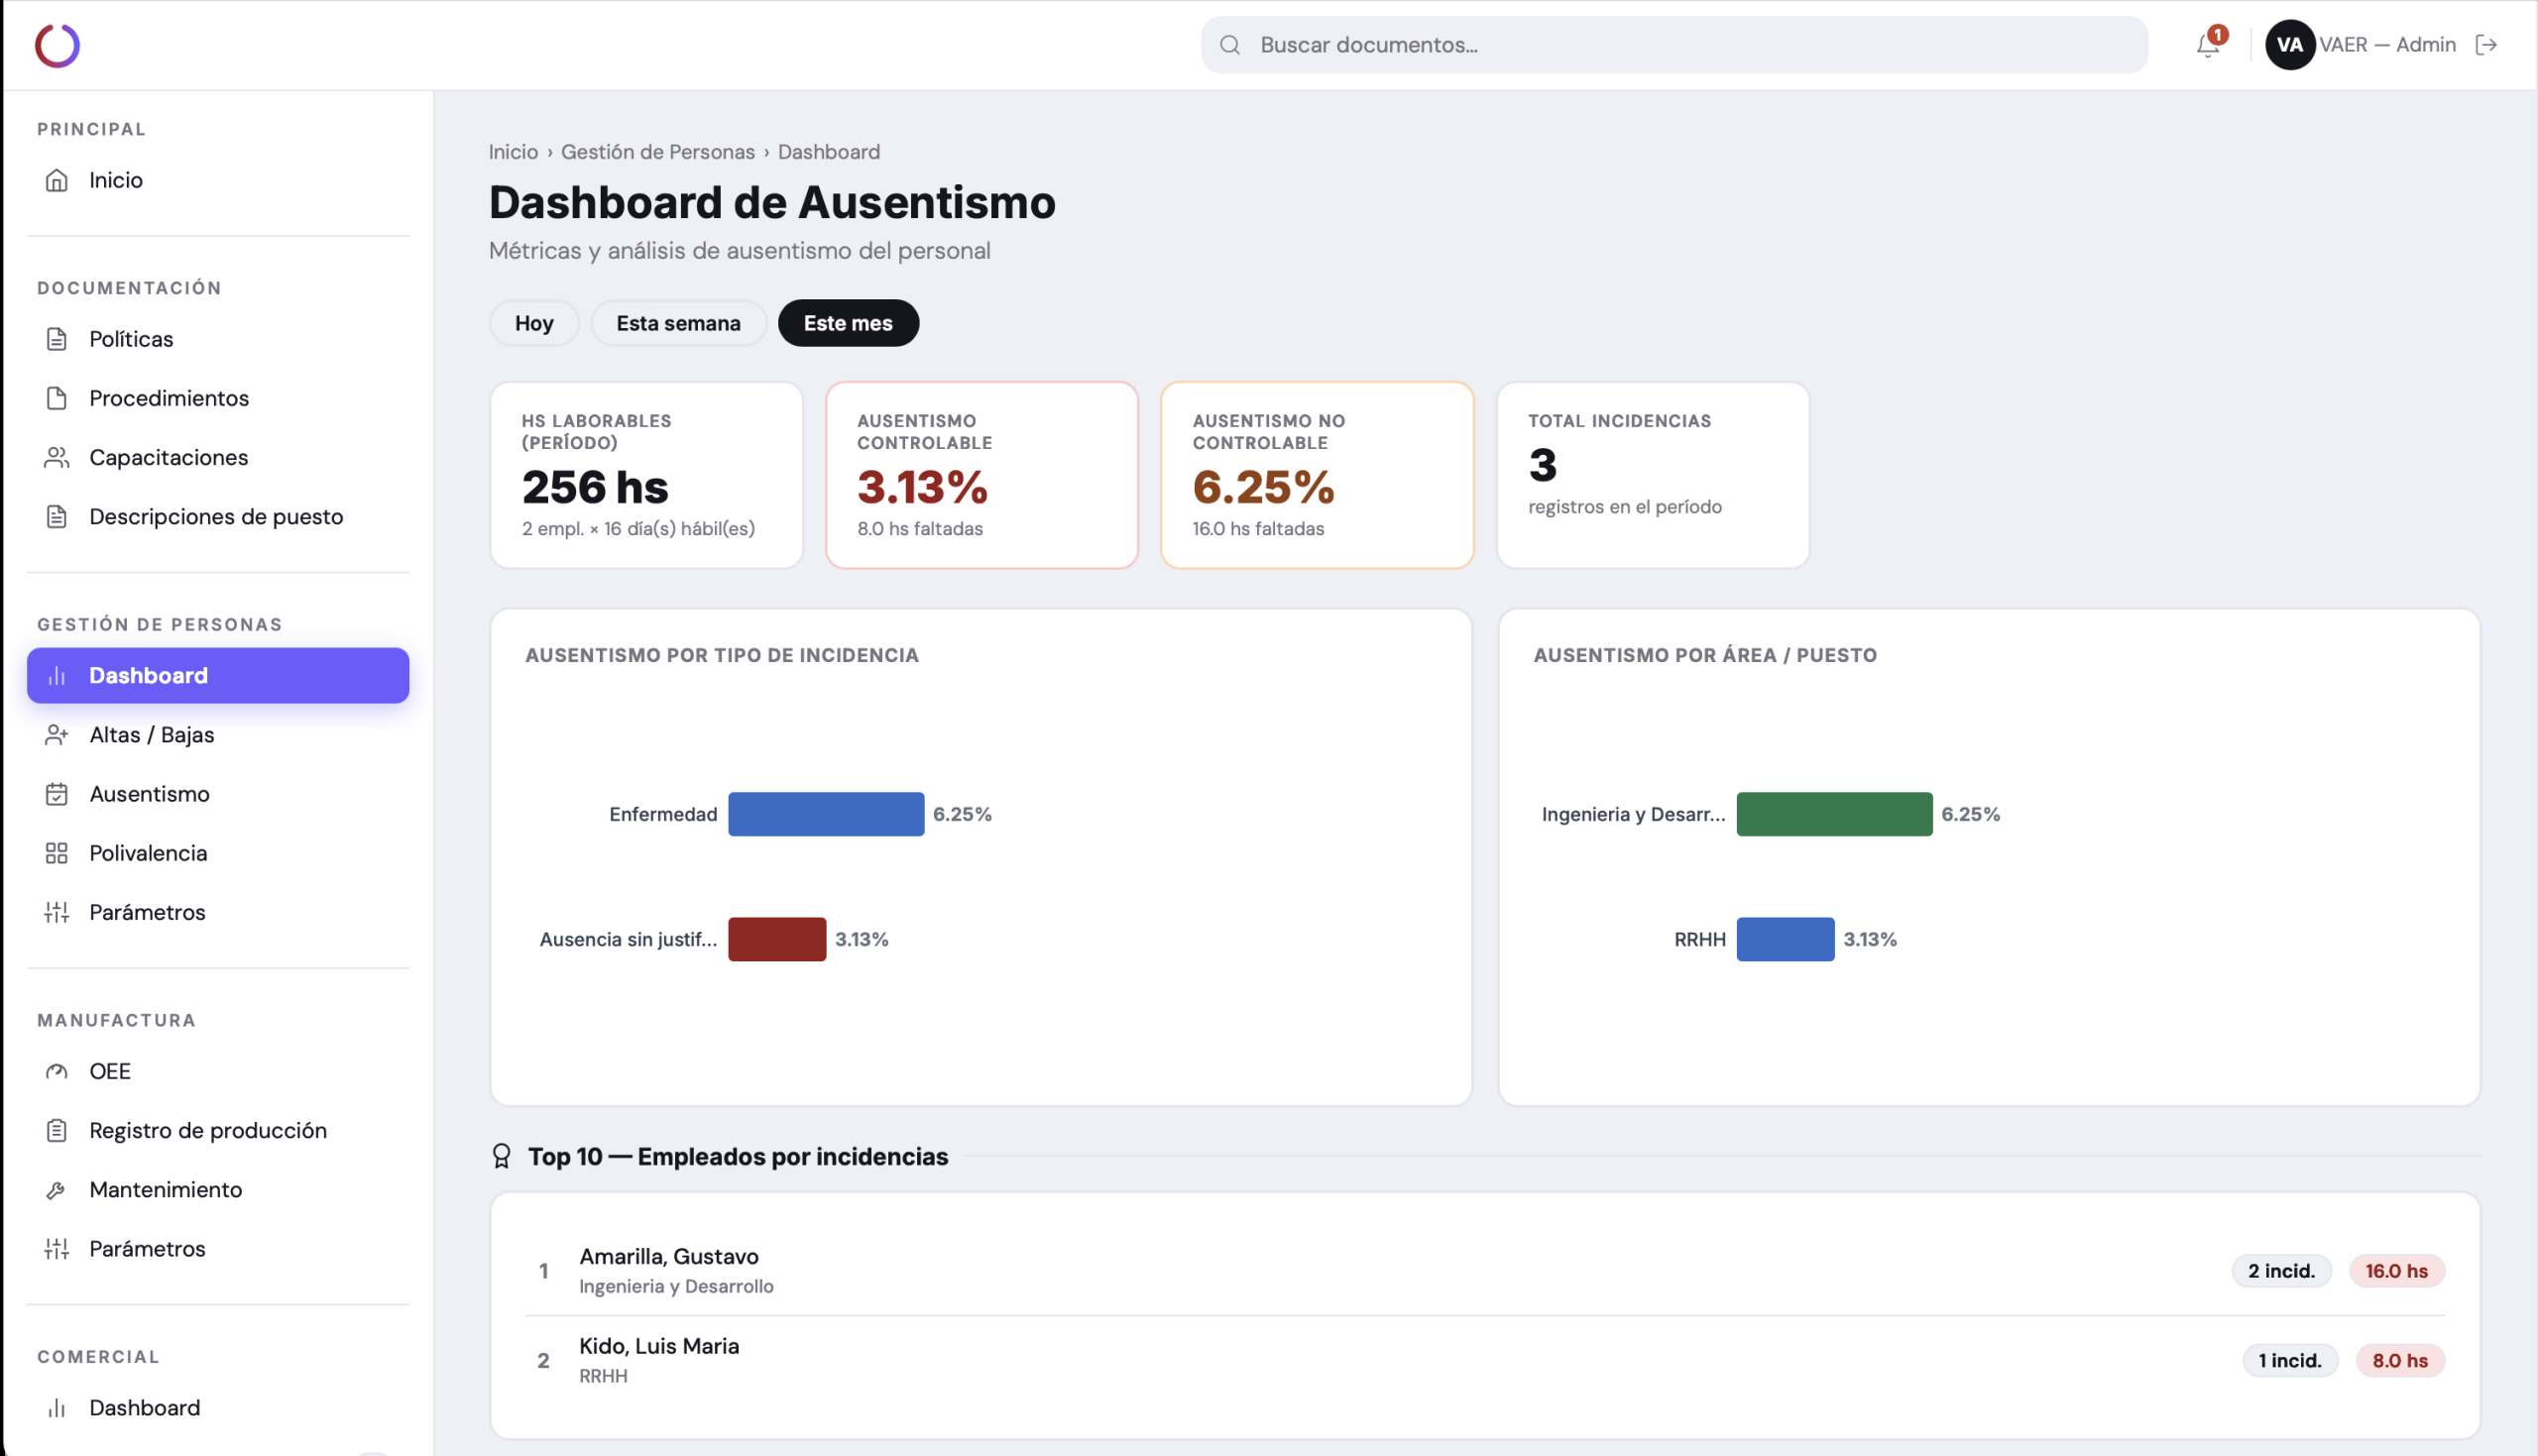This screenshot has width=2538, height=1456.
Task: Click the Top 10 — Empleados por incidencias heading
Action: point(738,1156)
